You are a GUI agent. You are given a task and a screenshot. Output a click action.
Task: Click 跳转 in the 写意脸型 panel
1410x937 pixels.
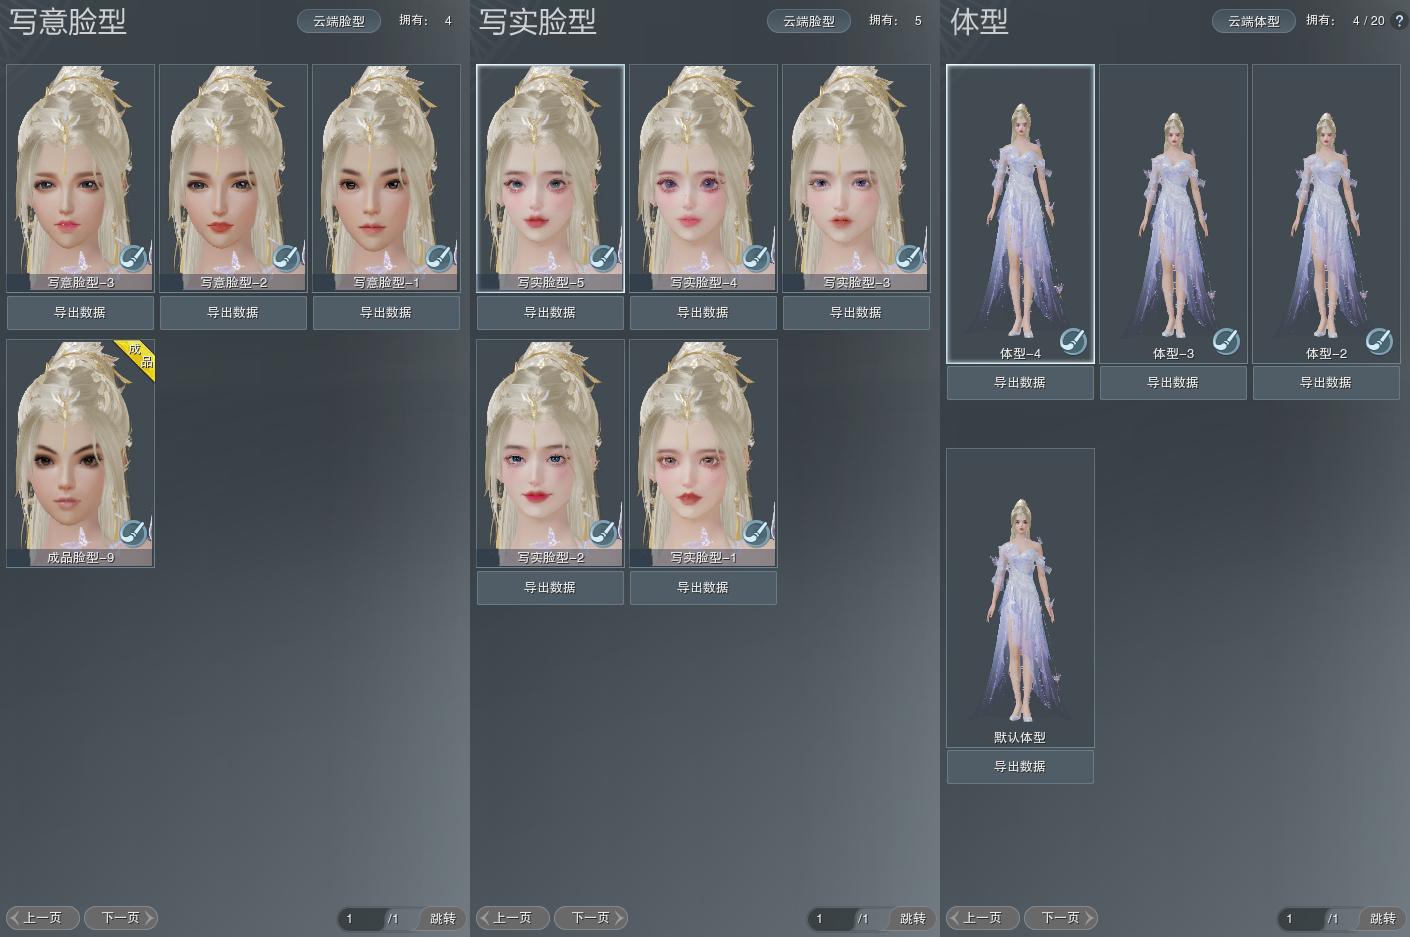pyautogui.click(x=442, y=918)
